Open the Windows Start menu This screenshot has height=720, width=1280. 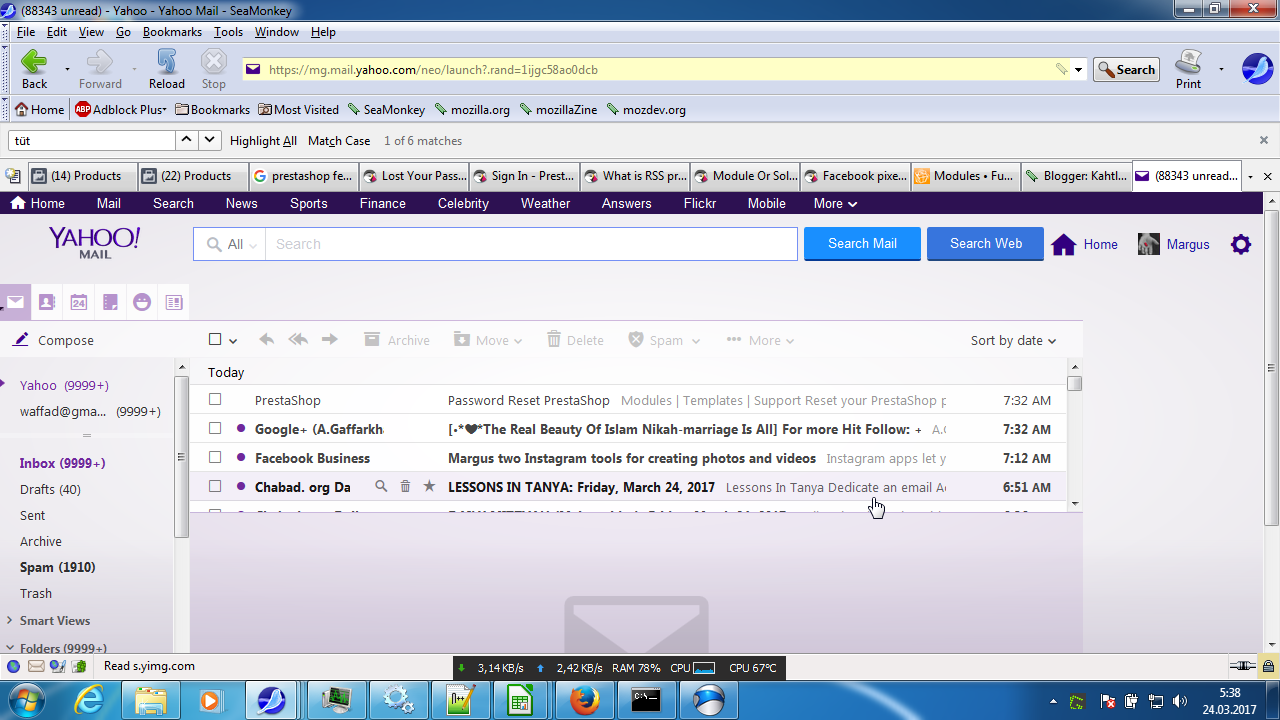tap(27, 700)
